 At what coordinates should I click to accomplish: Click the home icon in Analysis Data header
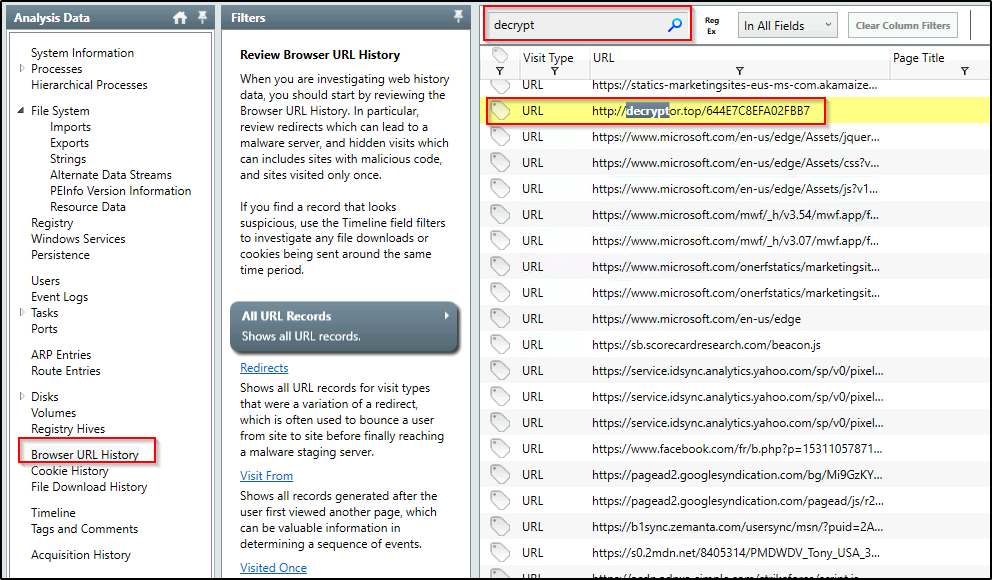(x=180, y=18)
